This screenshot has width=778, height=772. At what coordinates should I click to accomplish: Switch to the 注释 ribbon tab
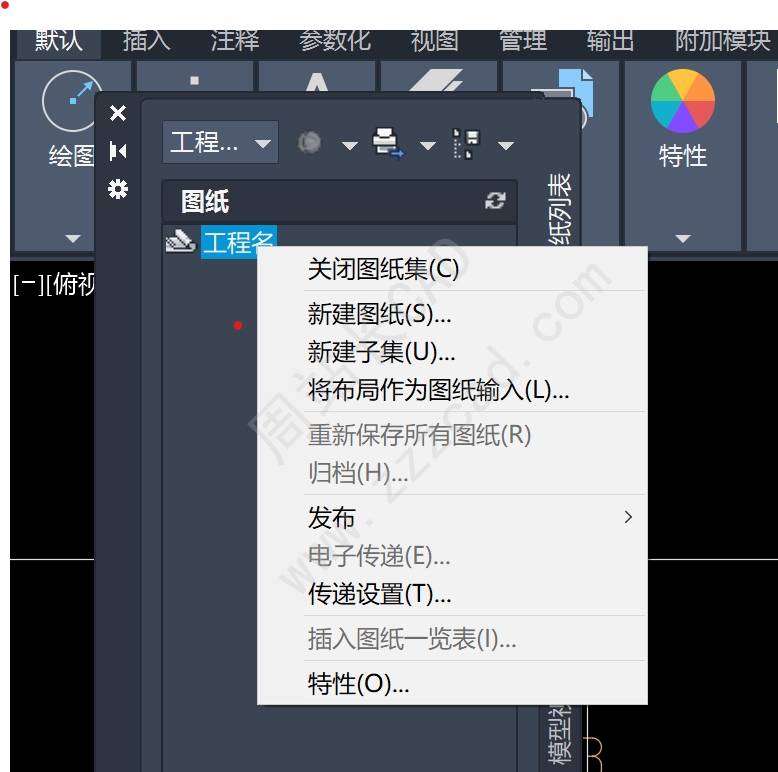(x=235, y=41)
